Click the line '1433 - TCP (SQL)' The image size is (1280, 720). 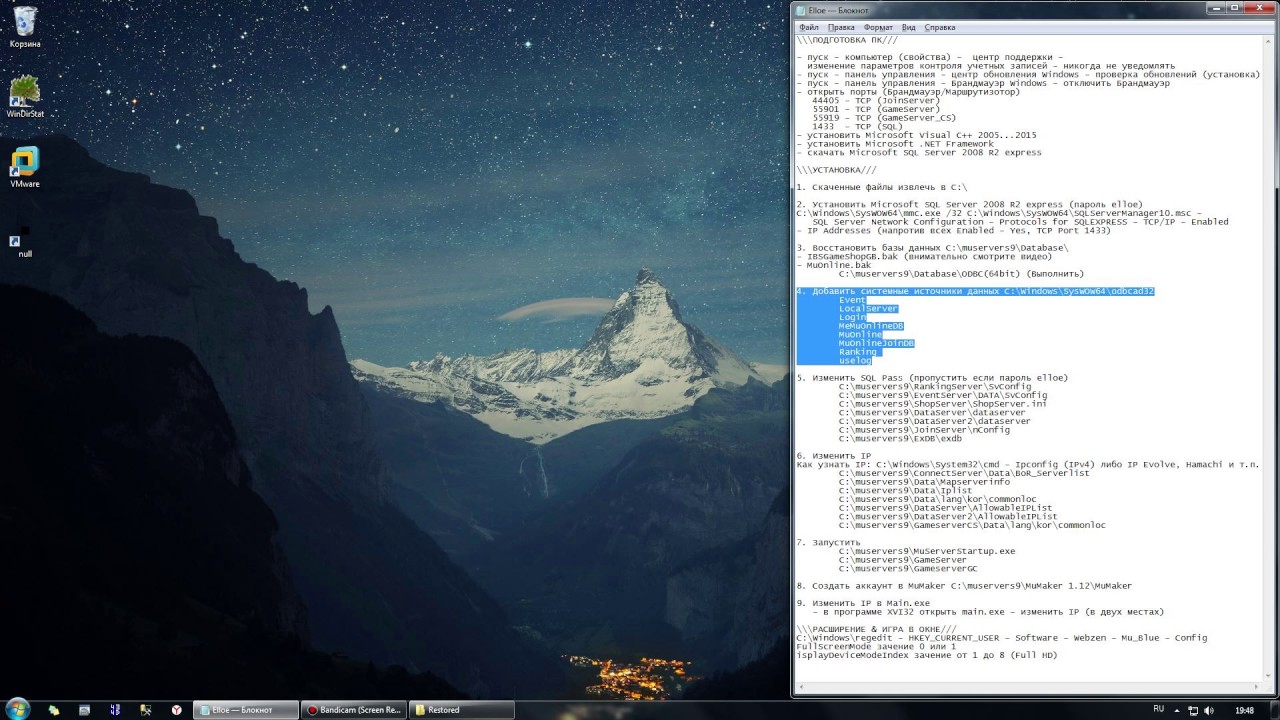pos(858,127)
